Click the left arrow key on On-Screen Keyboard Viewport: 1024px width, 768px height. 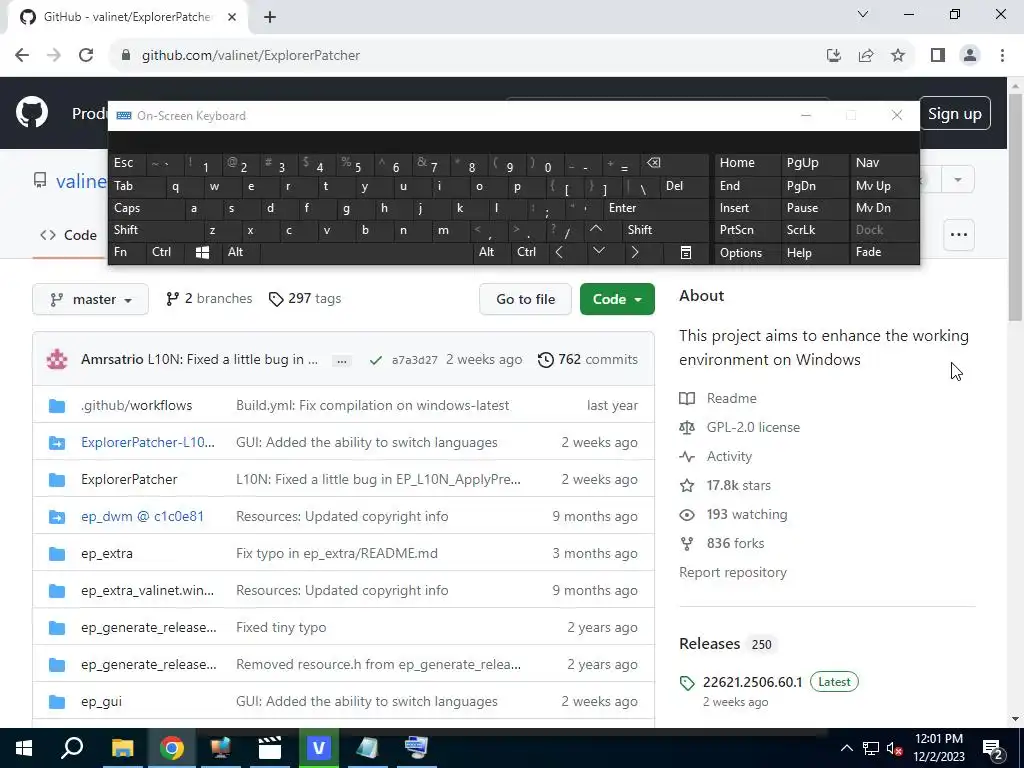[x=559, y=252]
